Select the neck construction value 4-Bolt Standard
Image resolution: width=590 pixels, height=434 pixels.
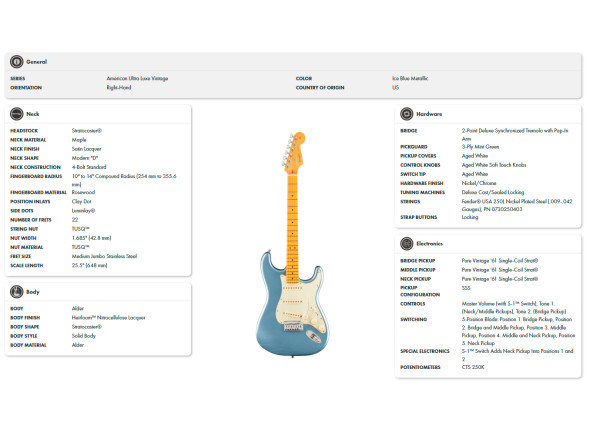point(89,167)
